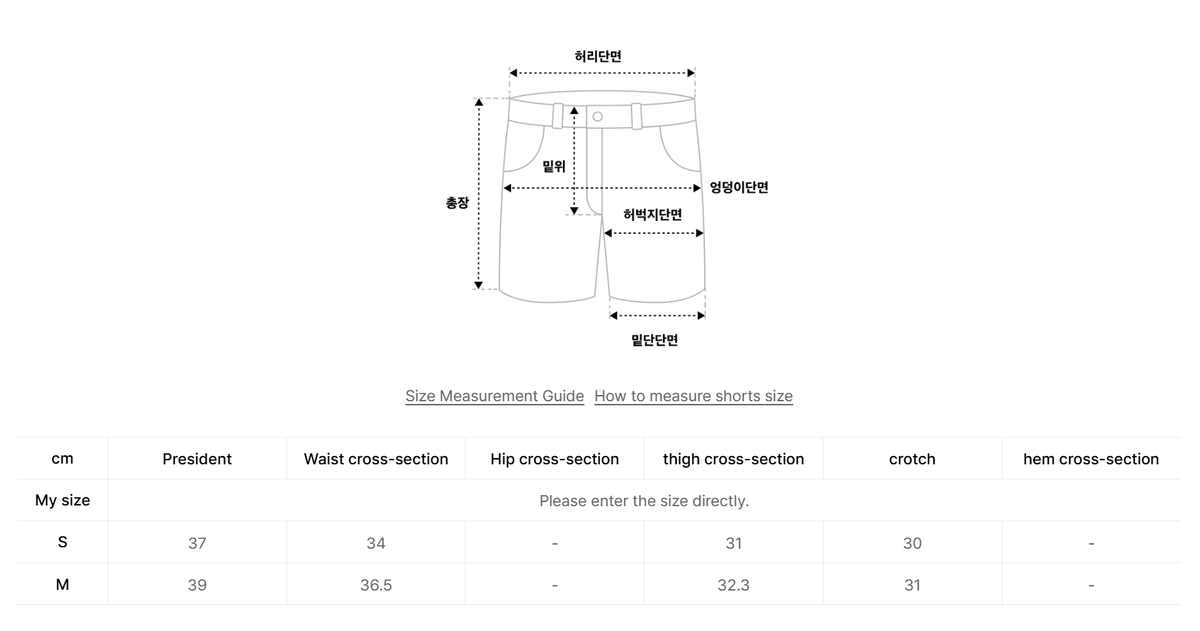1200x631 pixels.
Task: Select the hem cross-section column header
Action: coord(1091,459)
